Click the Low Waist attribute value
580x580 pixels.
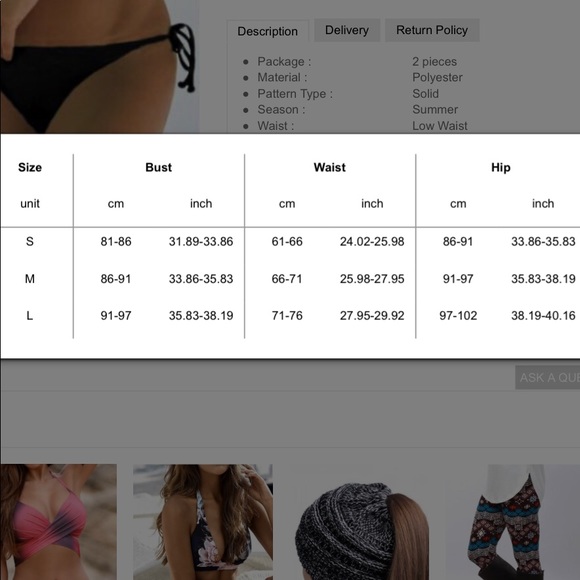tap(440, 126)
